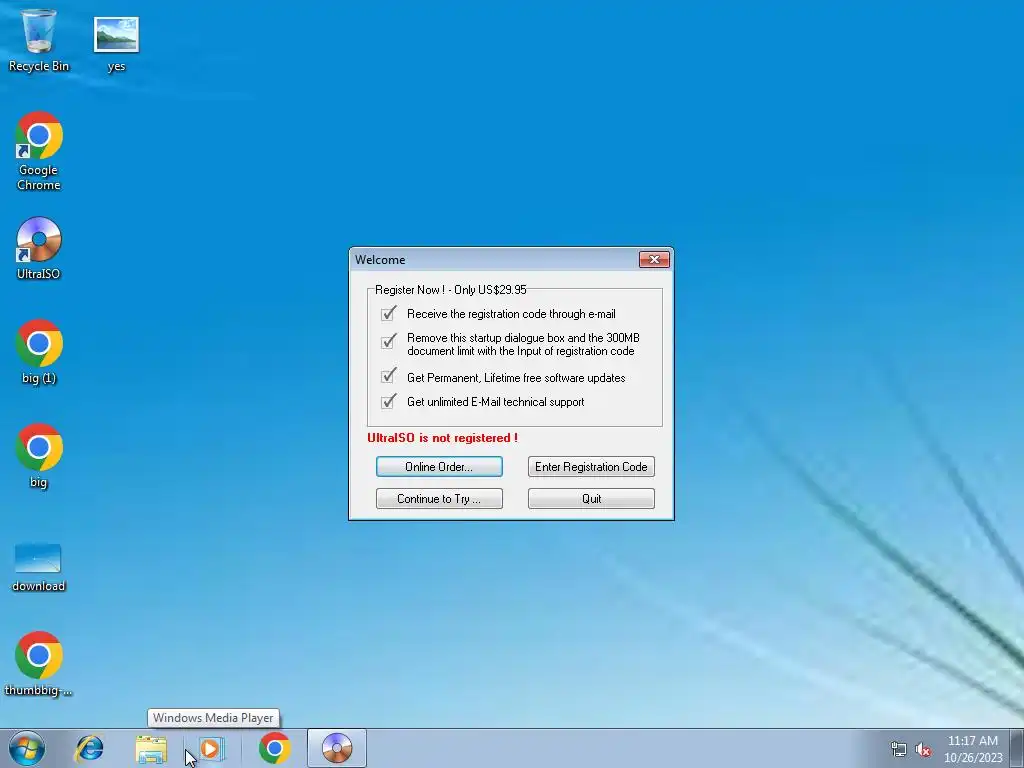Select the 'big' Chrome file on desktop
1024x768 pixels.
pos(39,456)
